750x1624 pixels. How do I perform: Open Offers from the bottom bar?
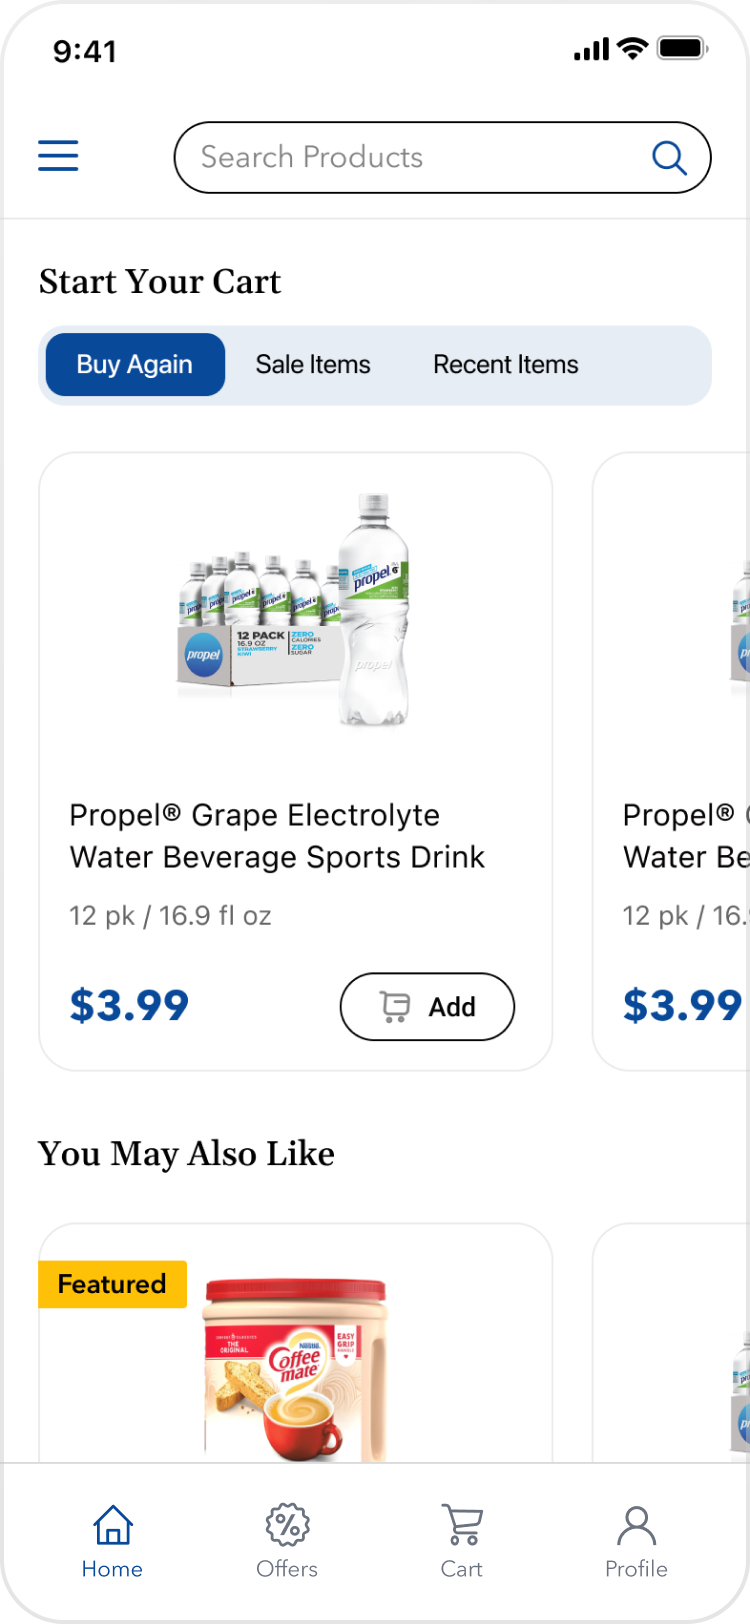pyautogui.click(x=287, y=1526)
